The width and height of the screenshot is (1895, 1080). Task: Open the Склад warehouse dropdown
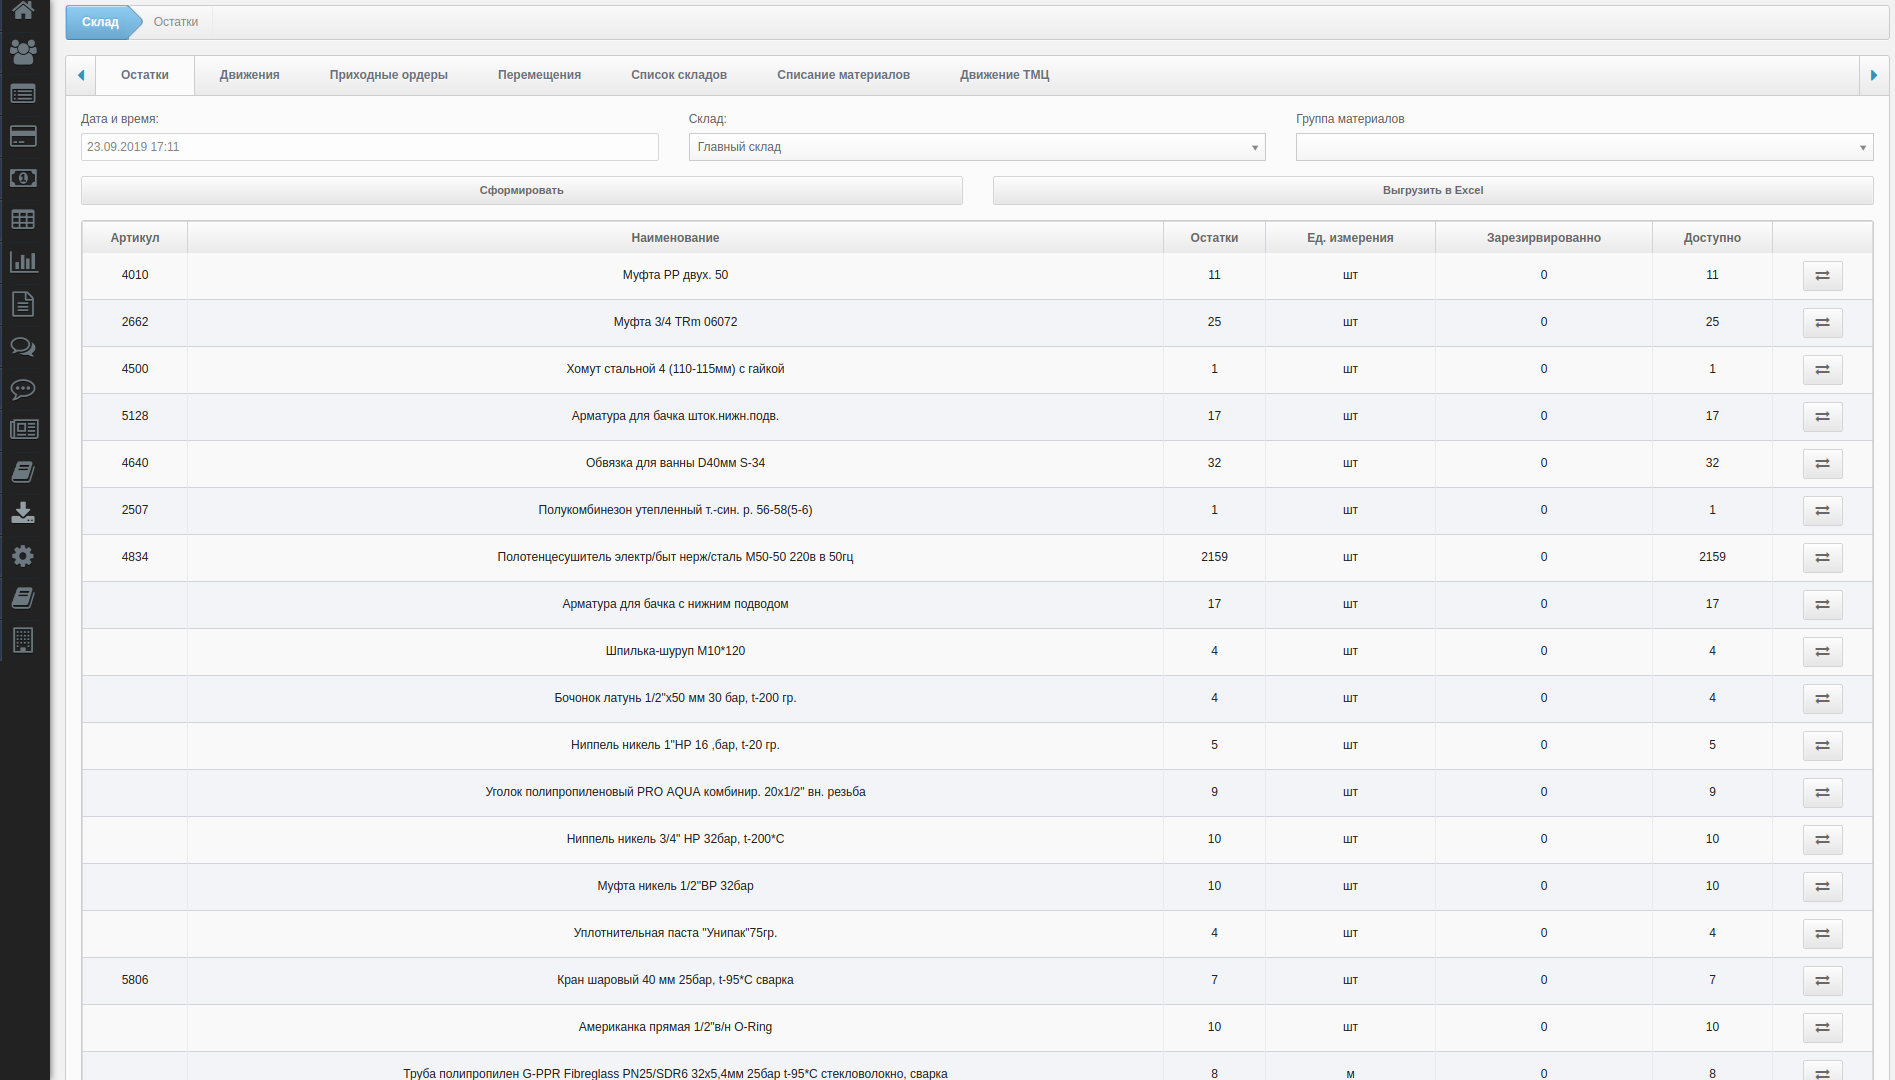tap(976, 147)
